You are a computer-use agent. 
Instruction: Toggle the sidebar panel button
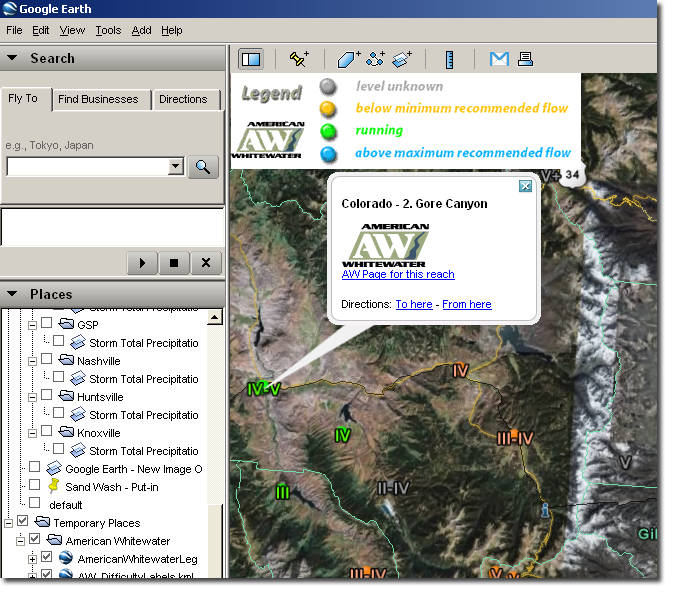(x=251, y=59)
